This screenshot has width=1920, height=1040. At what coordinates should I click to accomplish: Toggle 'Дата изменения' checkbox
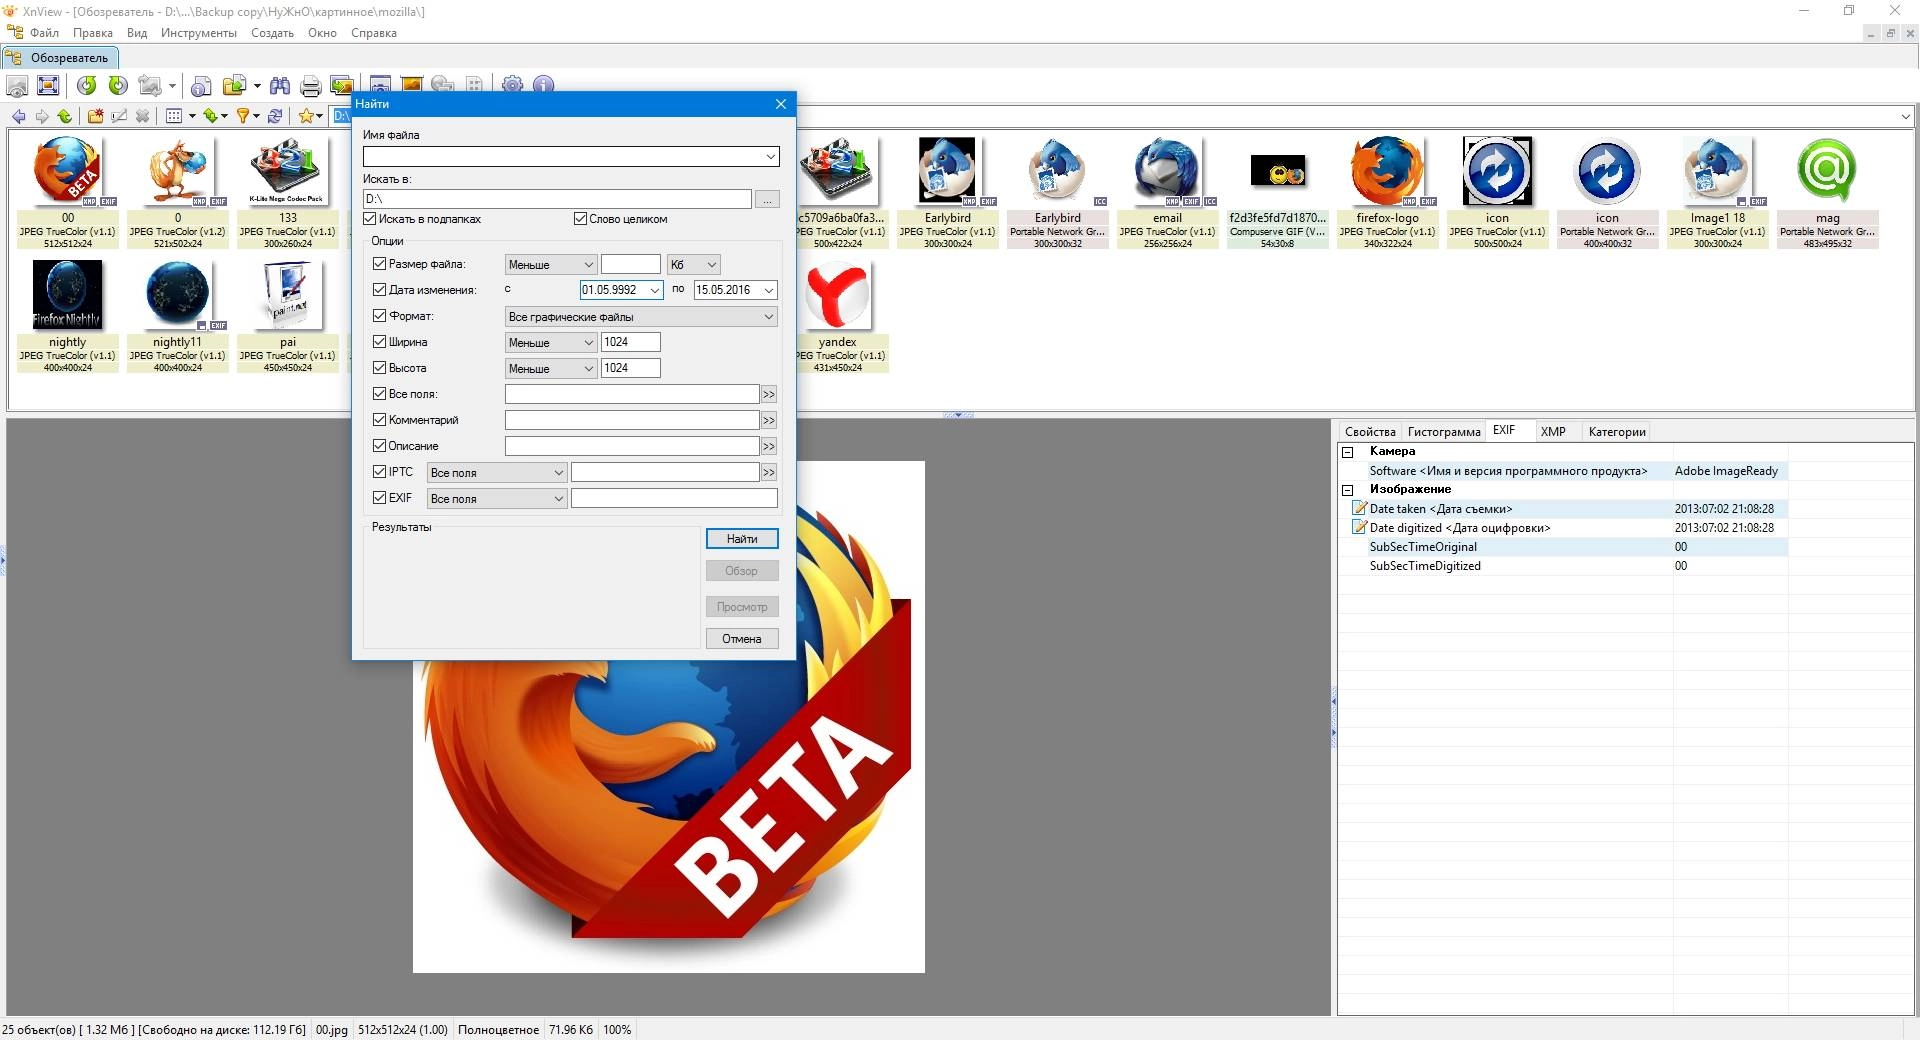[x=379, y=290]
